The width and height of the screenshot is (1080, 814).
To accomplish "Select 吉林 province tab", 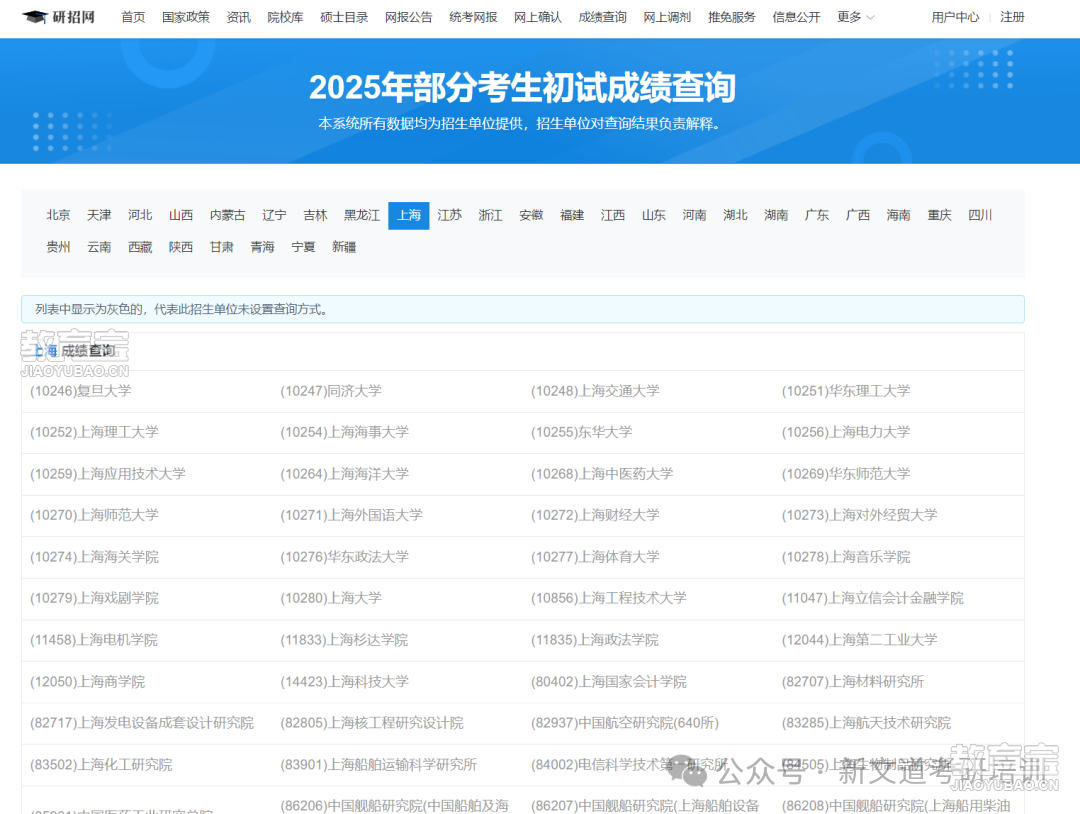I will tap(315, 215).
